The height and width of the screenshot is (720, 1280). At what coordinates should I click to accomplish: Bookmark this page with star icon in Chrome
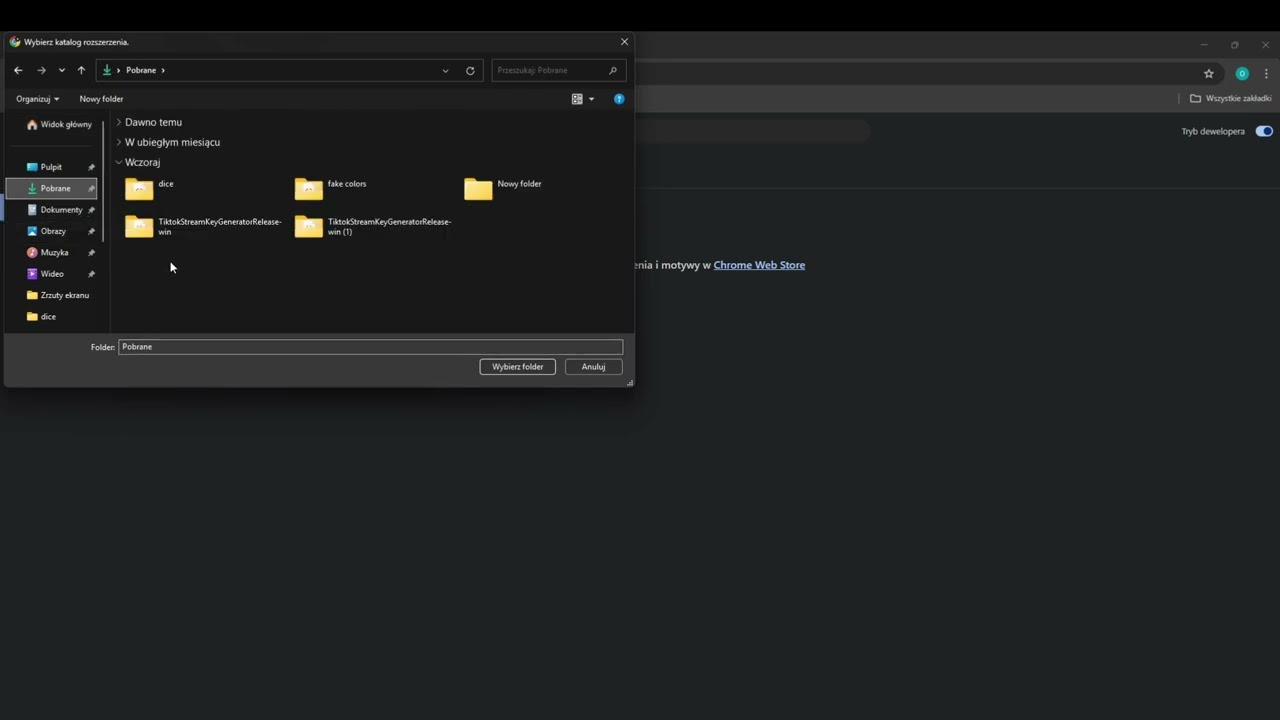coord(1209,73)
